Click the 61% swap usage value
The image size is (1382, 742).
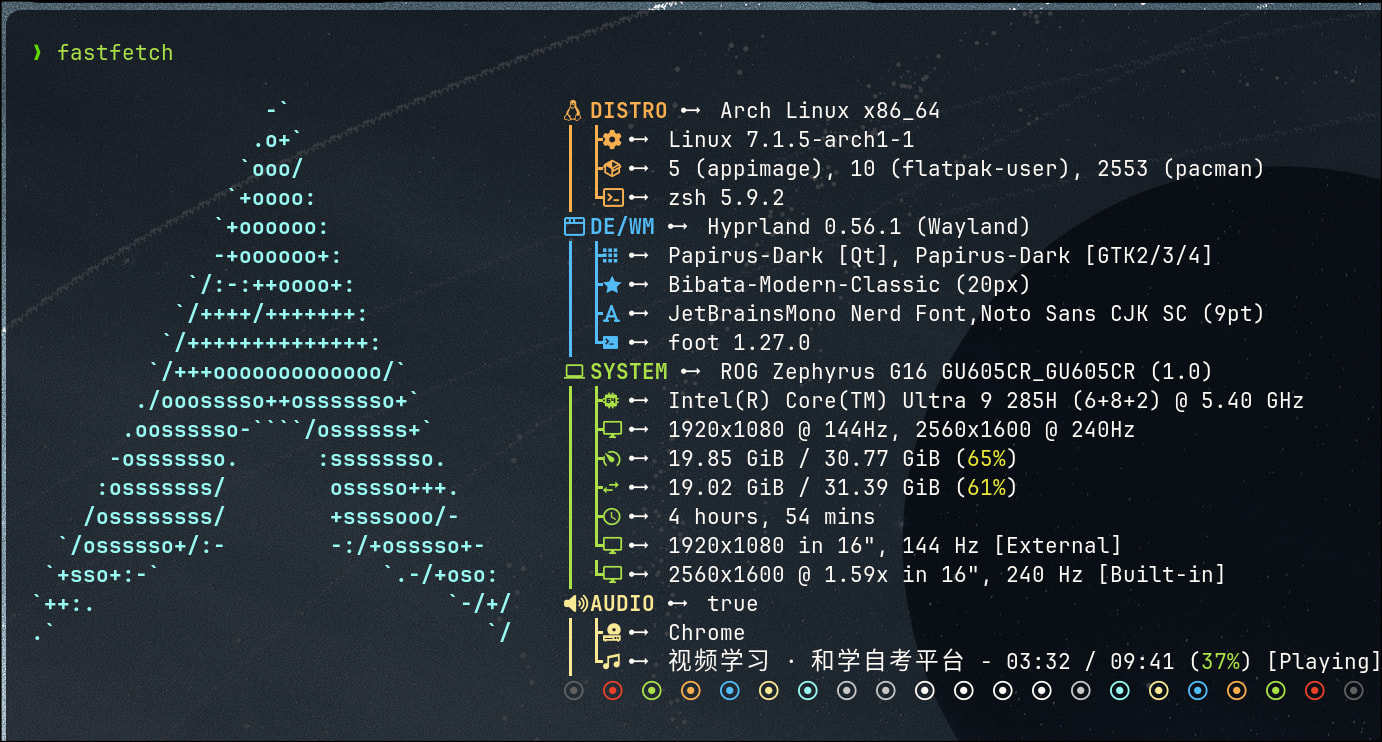pyautogui.click(x=986, y=488)
